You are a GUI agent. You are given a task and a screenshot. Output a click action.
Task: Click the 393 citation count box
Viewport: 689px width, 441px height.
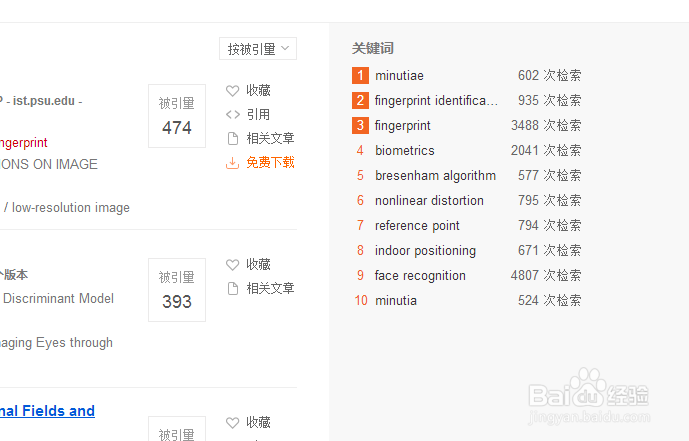(177, 290)
